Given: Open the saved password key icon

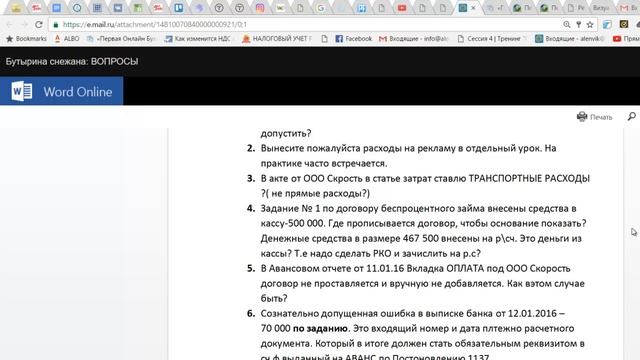Looking at the screenshot, I should coord(578,24).
